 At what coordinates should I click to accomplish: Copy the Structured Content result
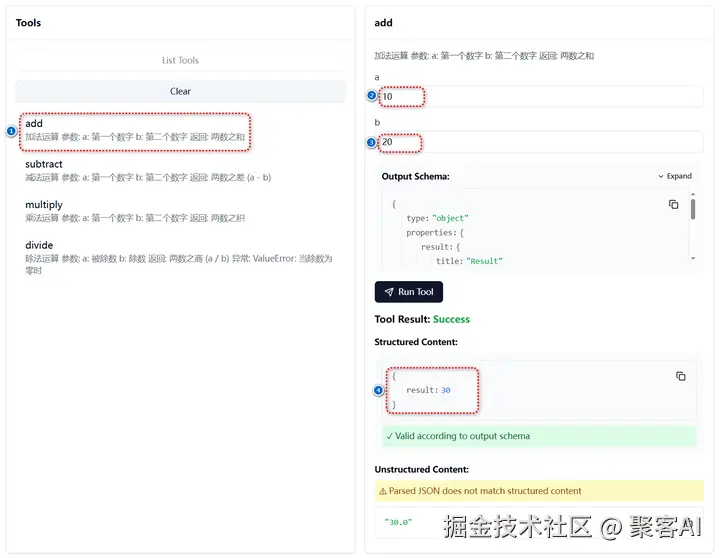pos(681,376)
